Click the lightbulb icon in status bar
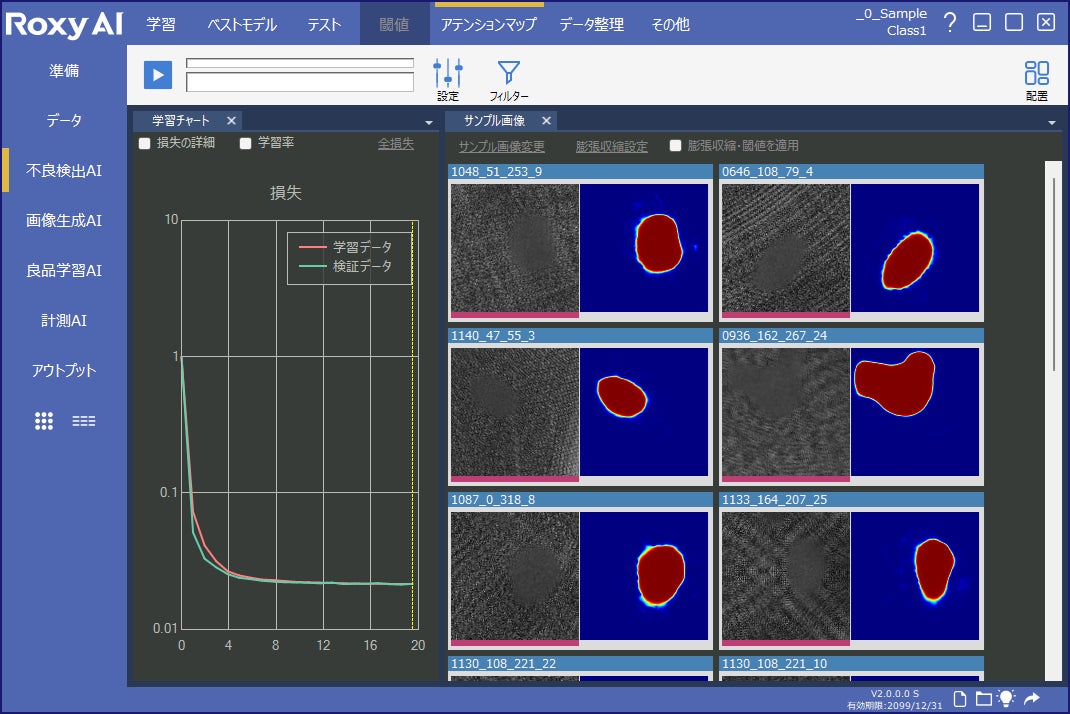 [1007, 698]
